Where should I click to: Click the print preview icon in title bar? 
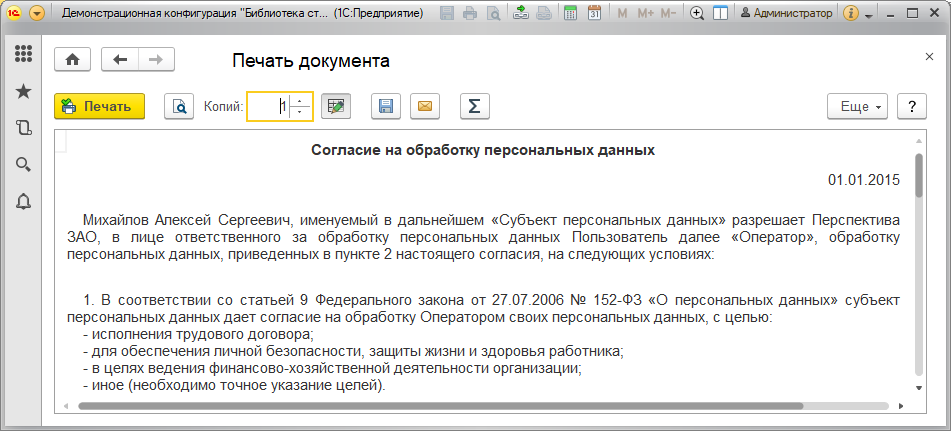pos(493,13)
